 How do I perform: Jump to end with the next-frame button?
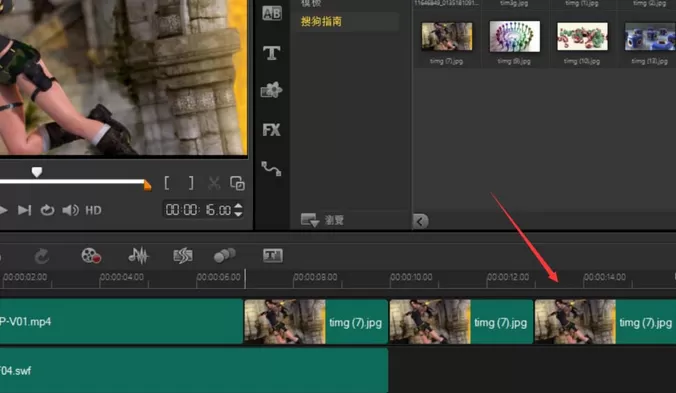click(x=25, y=210)
